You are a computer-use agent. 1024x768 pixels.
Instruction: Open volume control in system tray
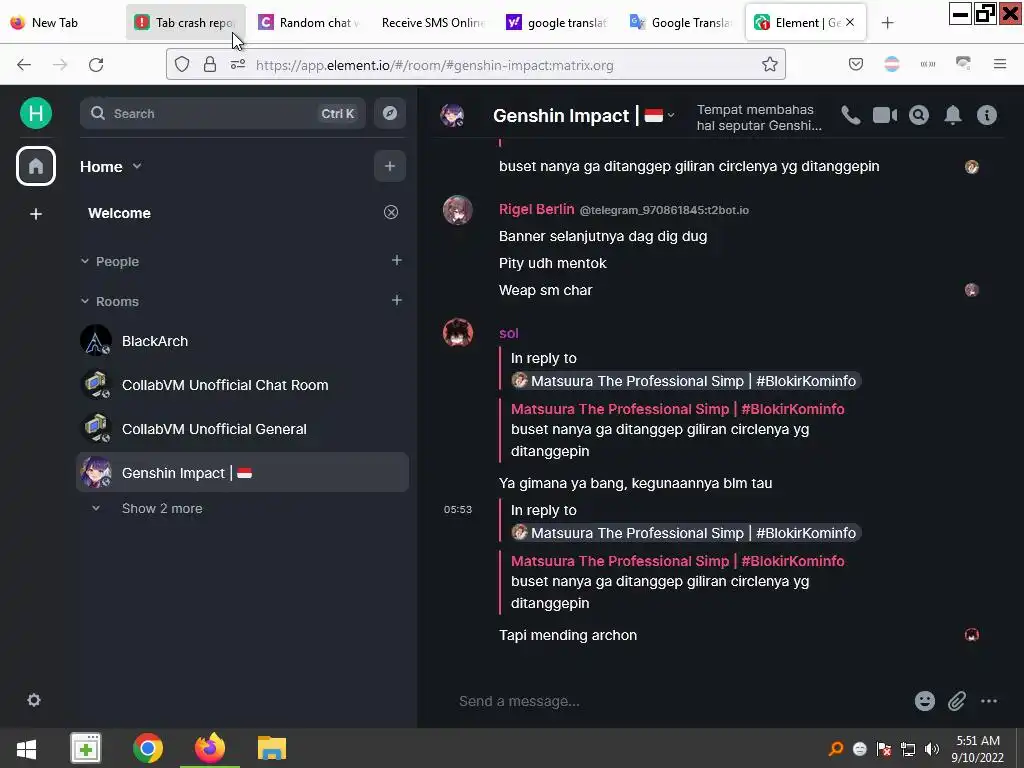tap(931, 749)
